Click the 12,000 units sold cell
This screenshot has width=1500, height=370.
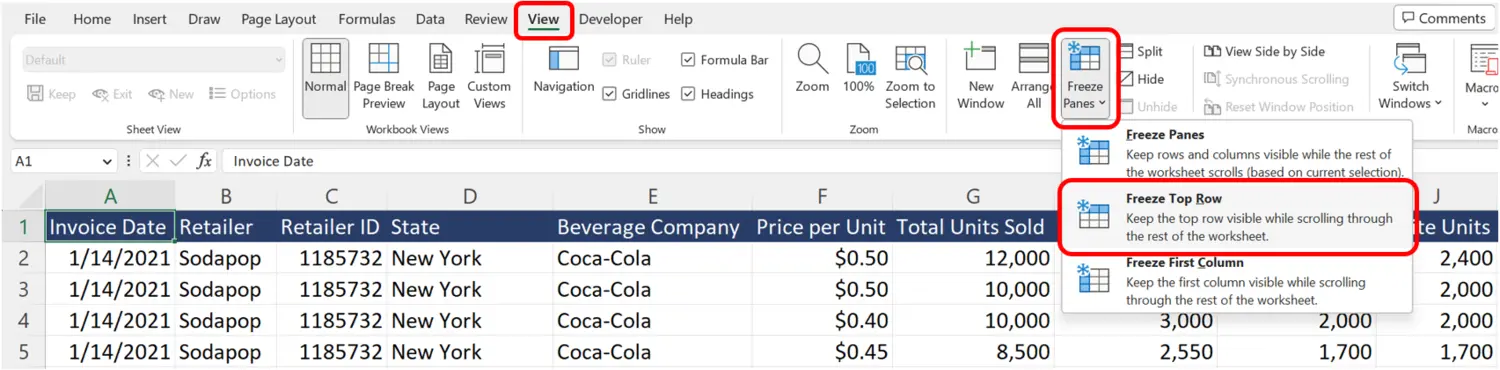[973, 258]
